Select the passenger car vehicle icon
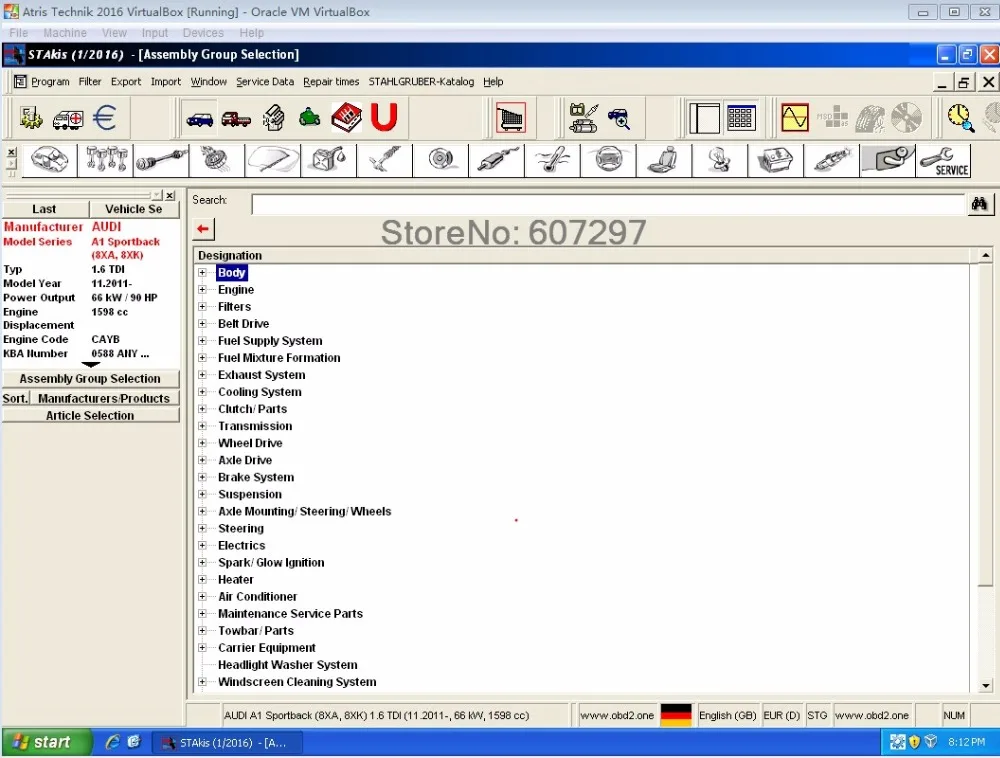Image resolution: width=1000 pixels, height=758 pixels. pyautogui.click(x=200, y=118)
